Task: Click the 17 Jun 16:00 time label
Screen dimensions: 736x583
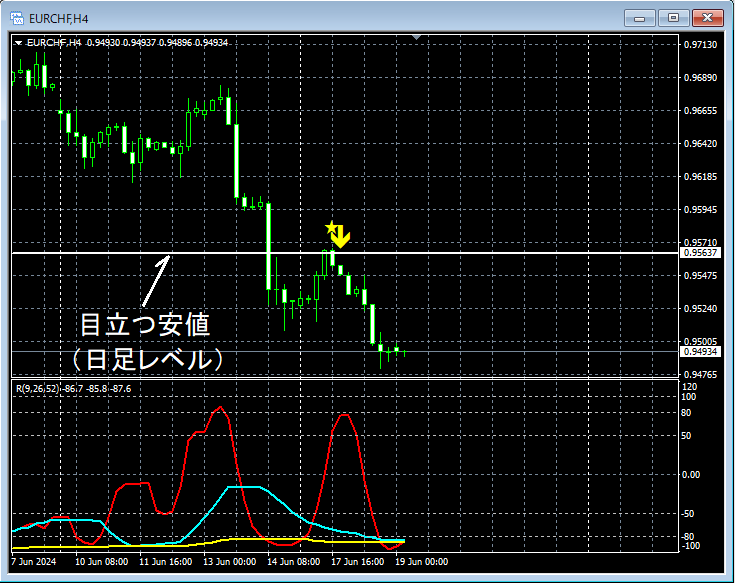Action: [x=358, y=562]
